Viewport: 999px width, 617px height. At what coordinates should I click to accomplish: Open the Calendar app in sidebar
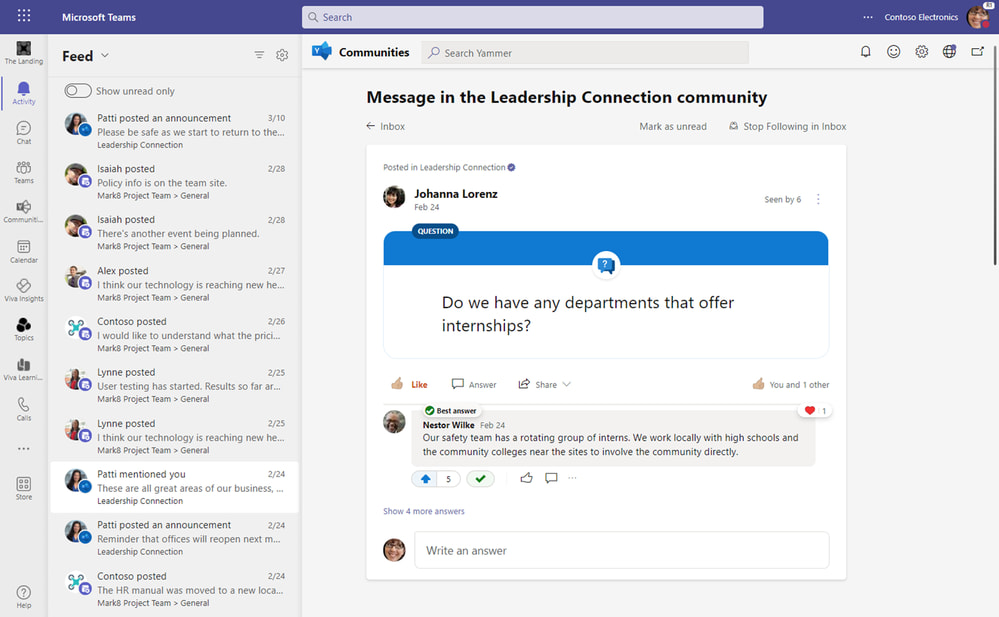click(x=23, y=250)
